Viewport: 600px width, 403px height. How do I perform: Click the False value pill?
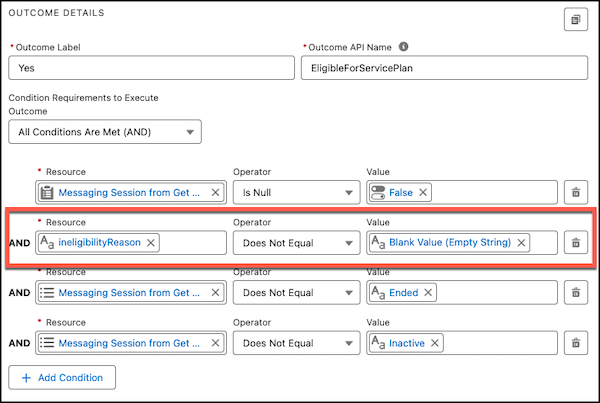(400, 193)
